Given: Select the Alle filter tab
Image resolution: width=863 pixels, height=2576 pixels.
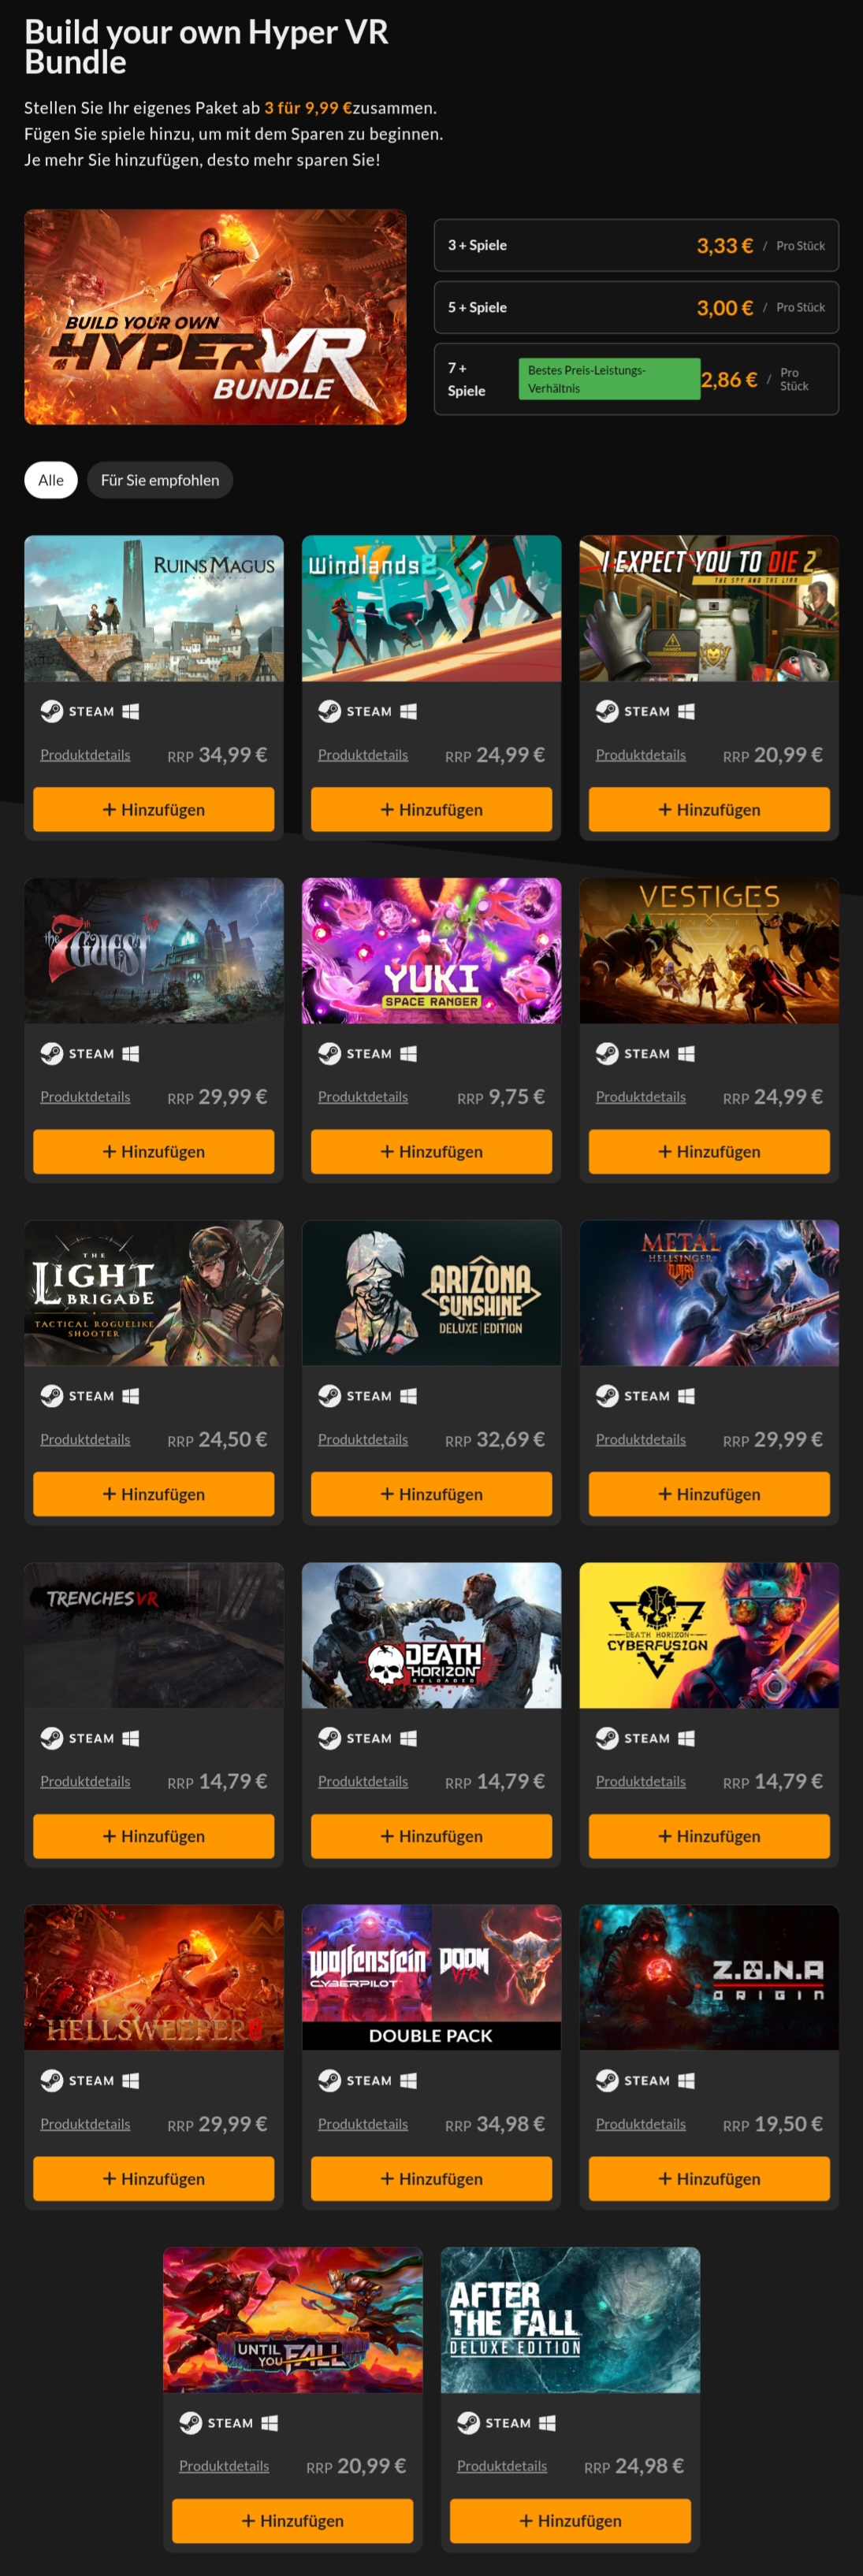Looking at the screenshot, I should 51,480.
